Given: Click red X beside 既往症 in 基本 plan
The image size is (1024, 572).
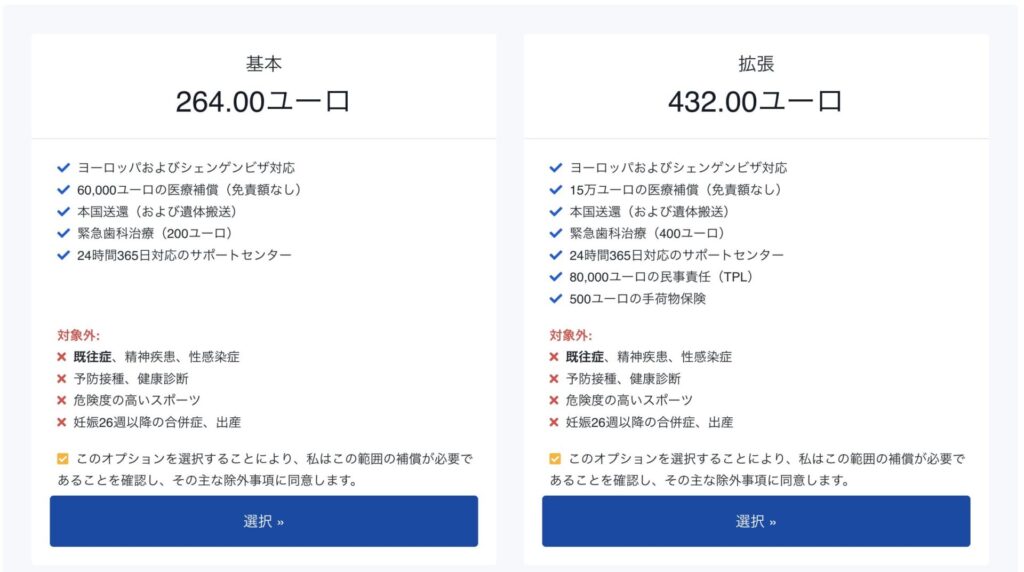Looking at the screenshot, I should [62, 357].
